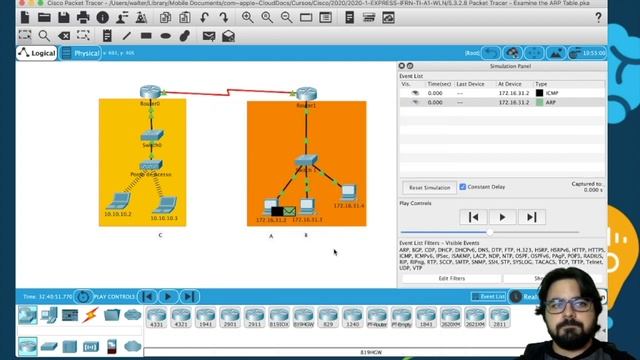The image size is (640, 360).
Task: Click Event List button in bottom bar
Action: pyautogui.click(x=488, y=296)
